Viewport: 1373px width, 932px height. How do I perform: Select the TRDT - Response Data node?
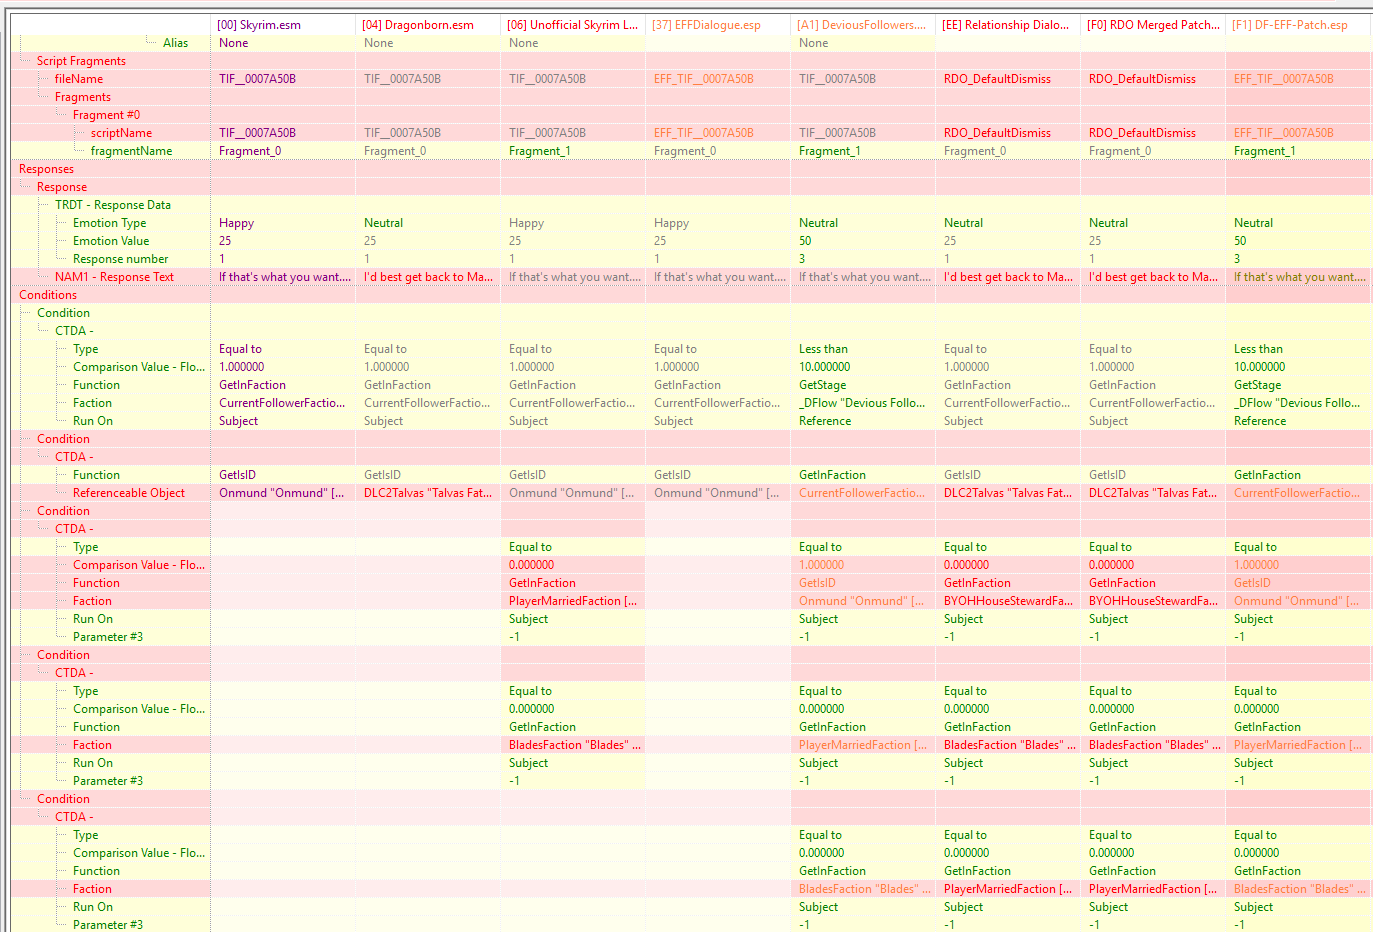coord(112,205)
